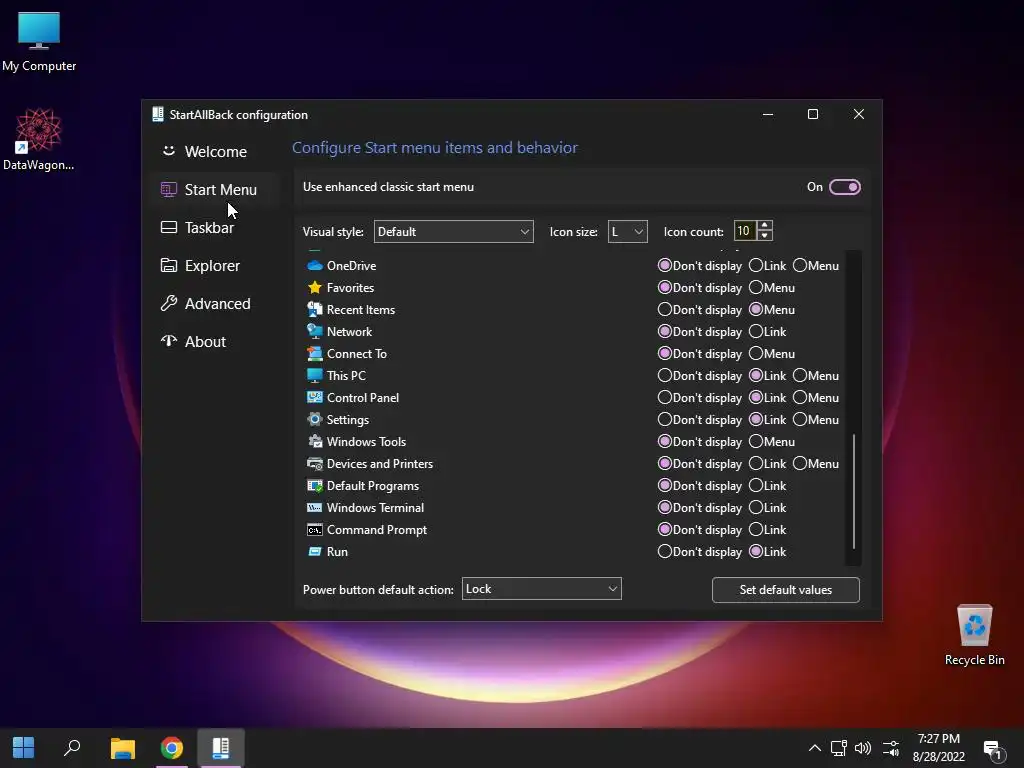The width and height of the screenshot is (1024, 768).
Task: Increase Icon count with up arrow
Action: click(x=764, y=226)
